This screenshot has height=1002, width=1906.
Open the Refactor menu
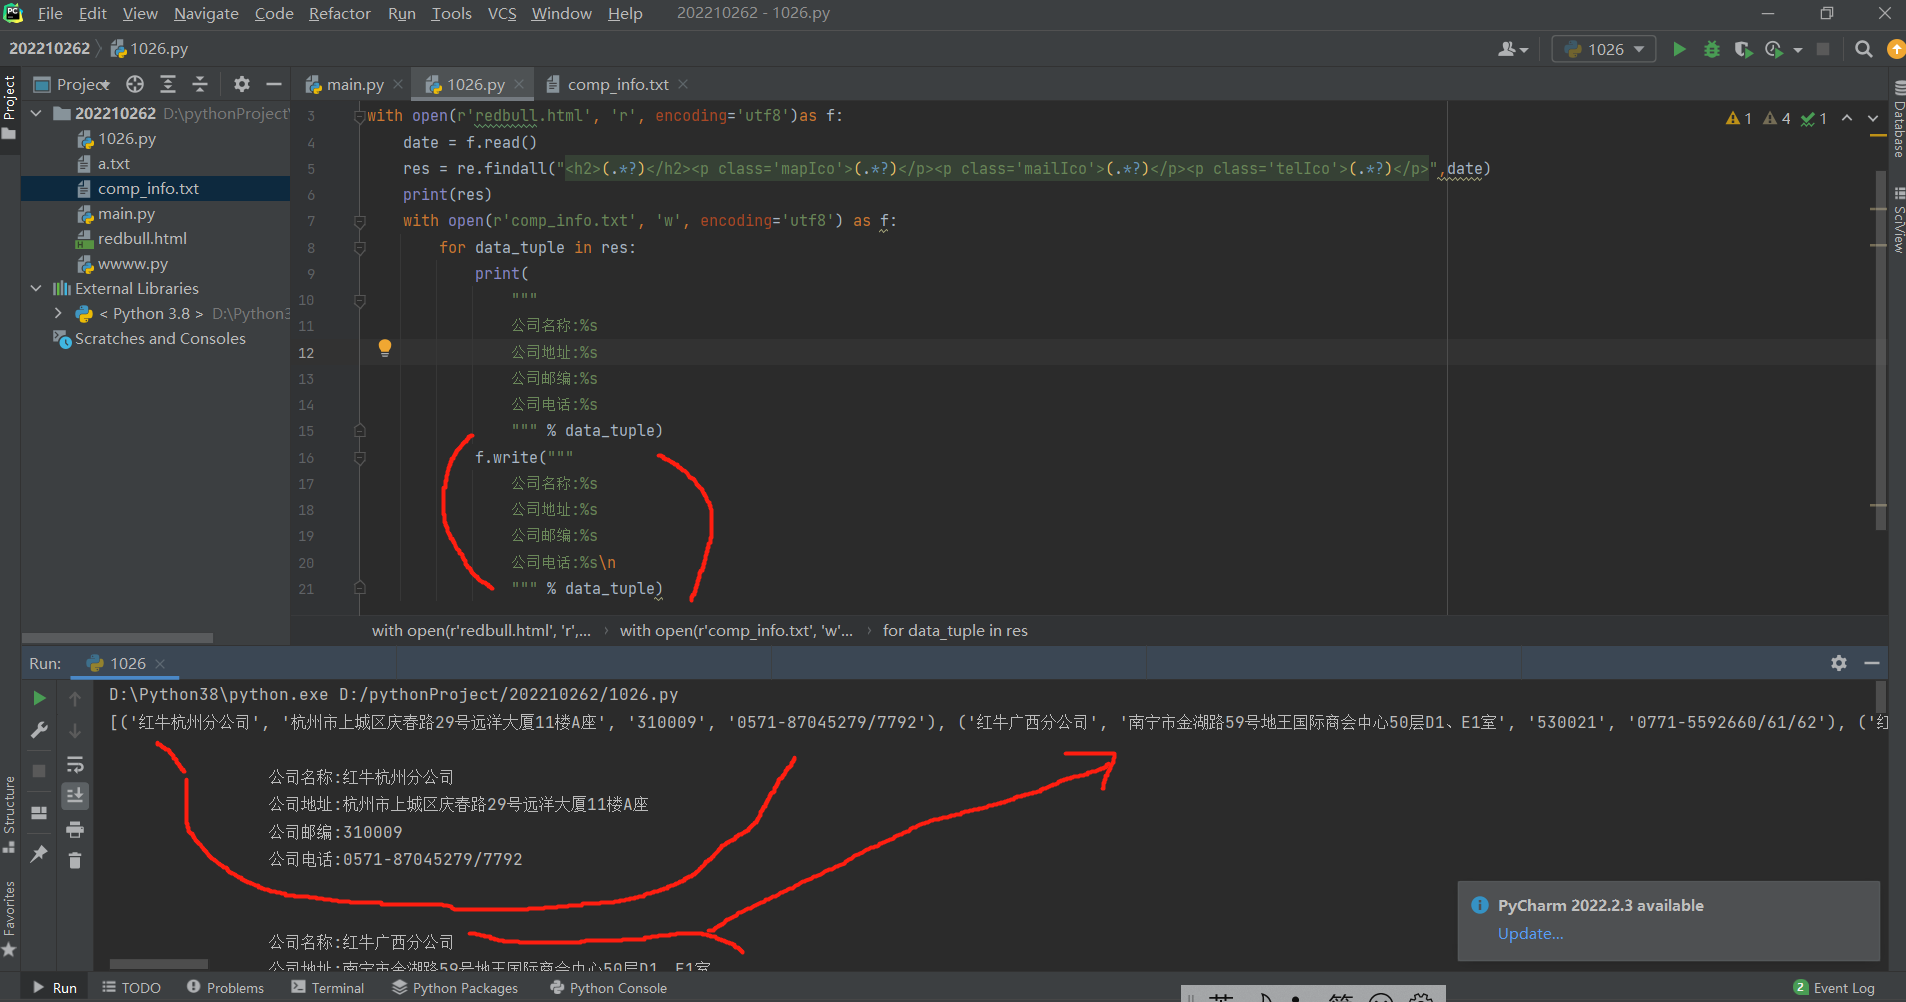(339, 13)
